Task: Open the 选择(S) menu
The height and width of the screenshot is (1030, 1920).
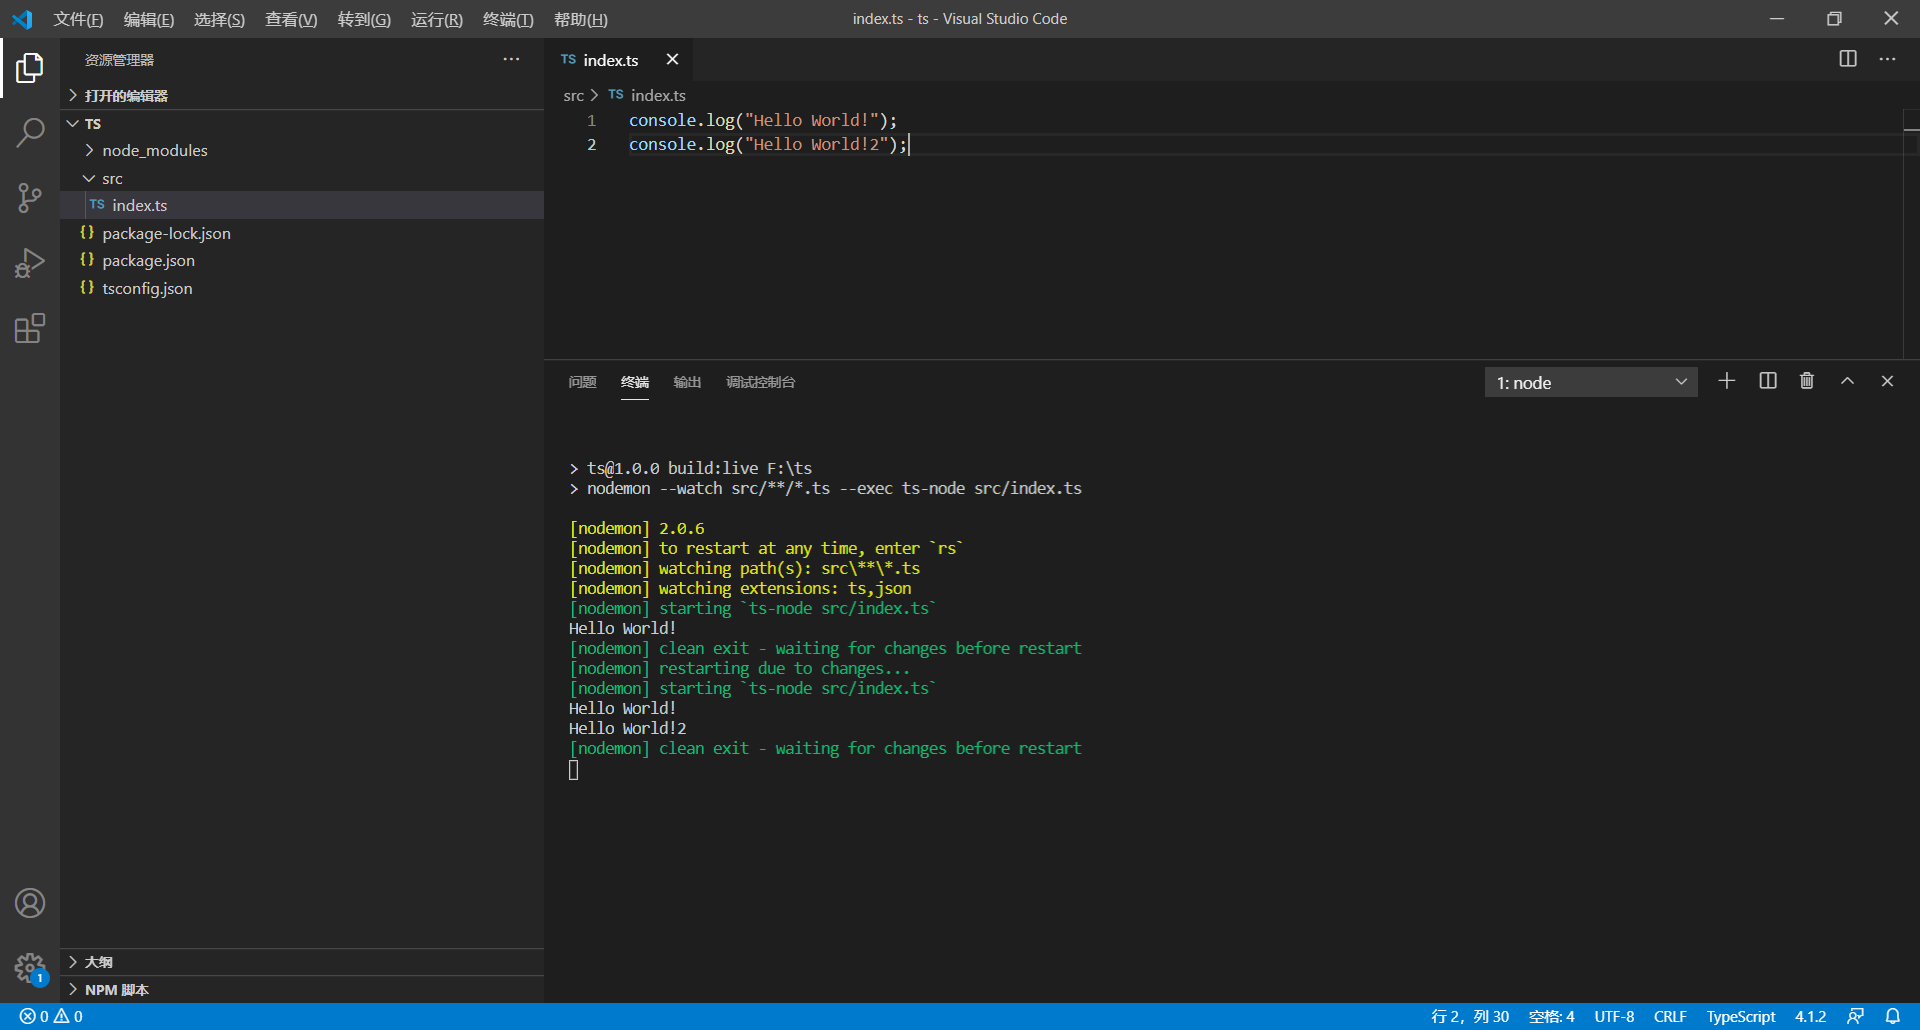Action: [219, 19]
